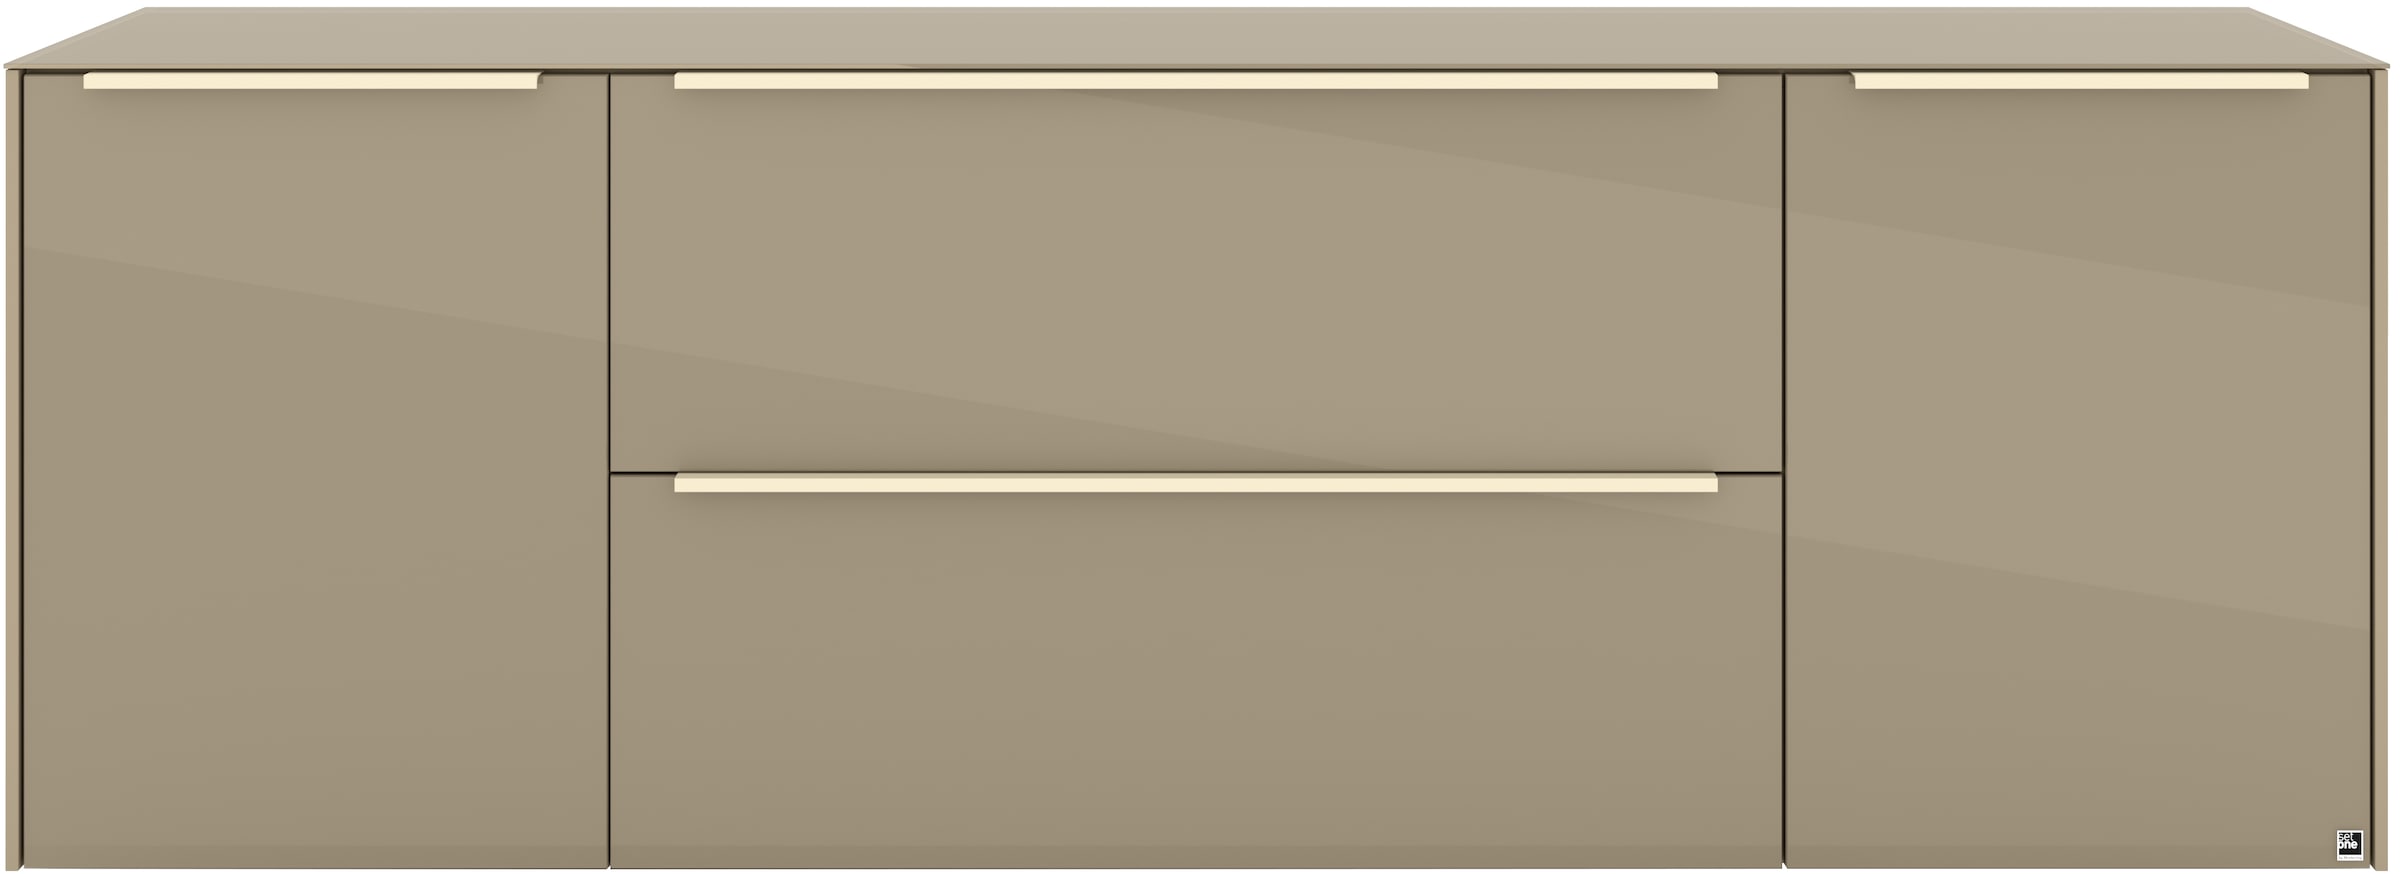Click the upper drawer's handle bar

coord(1196,80)
